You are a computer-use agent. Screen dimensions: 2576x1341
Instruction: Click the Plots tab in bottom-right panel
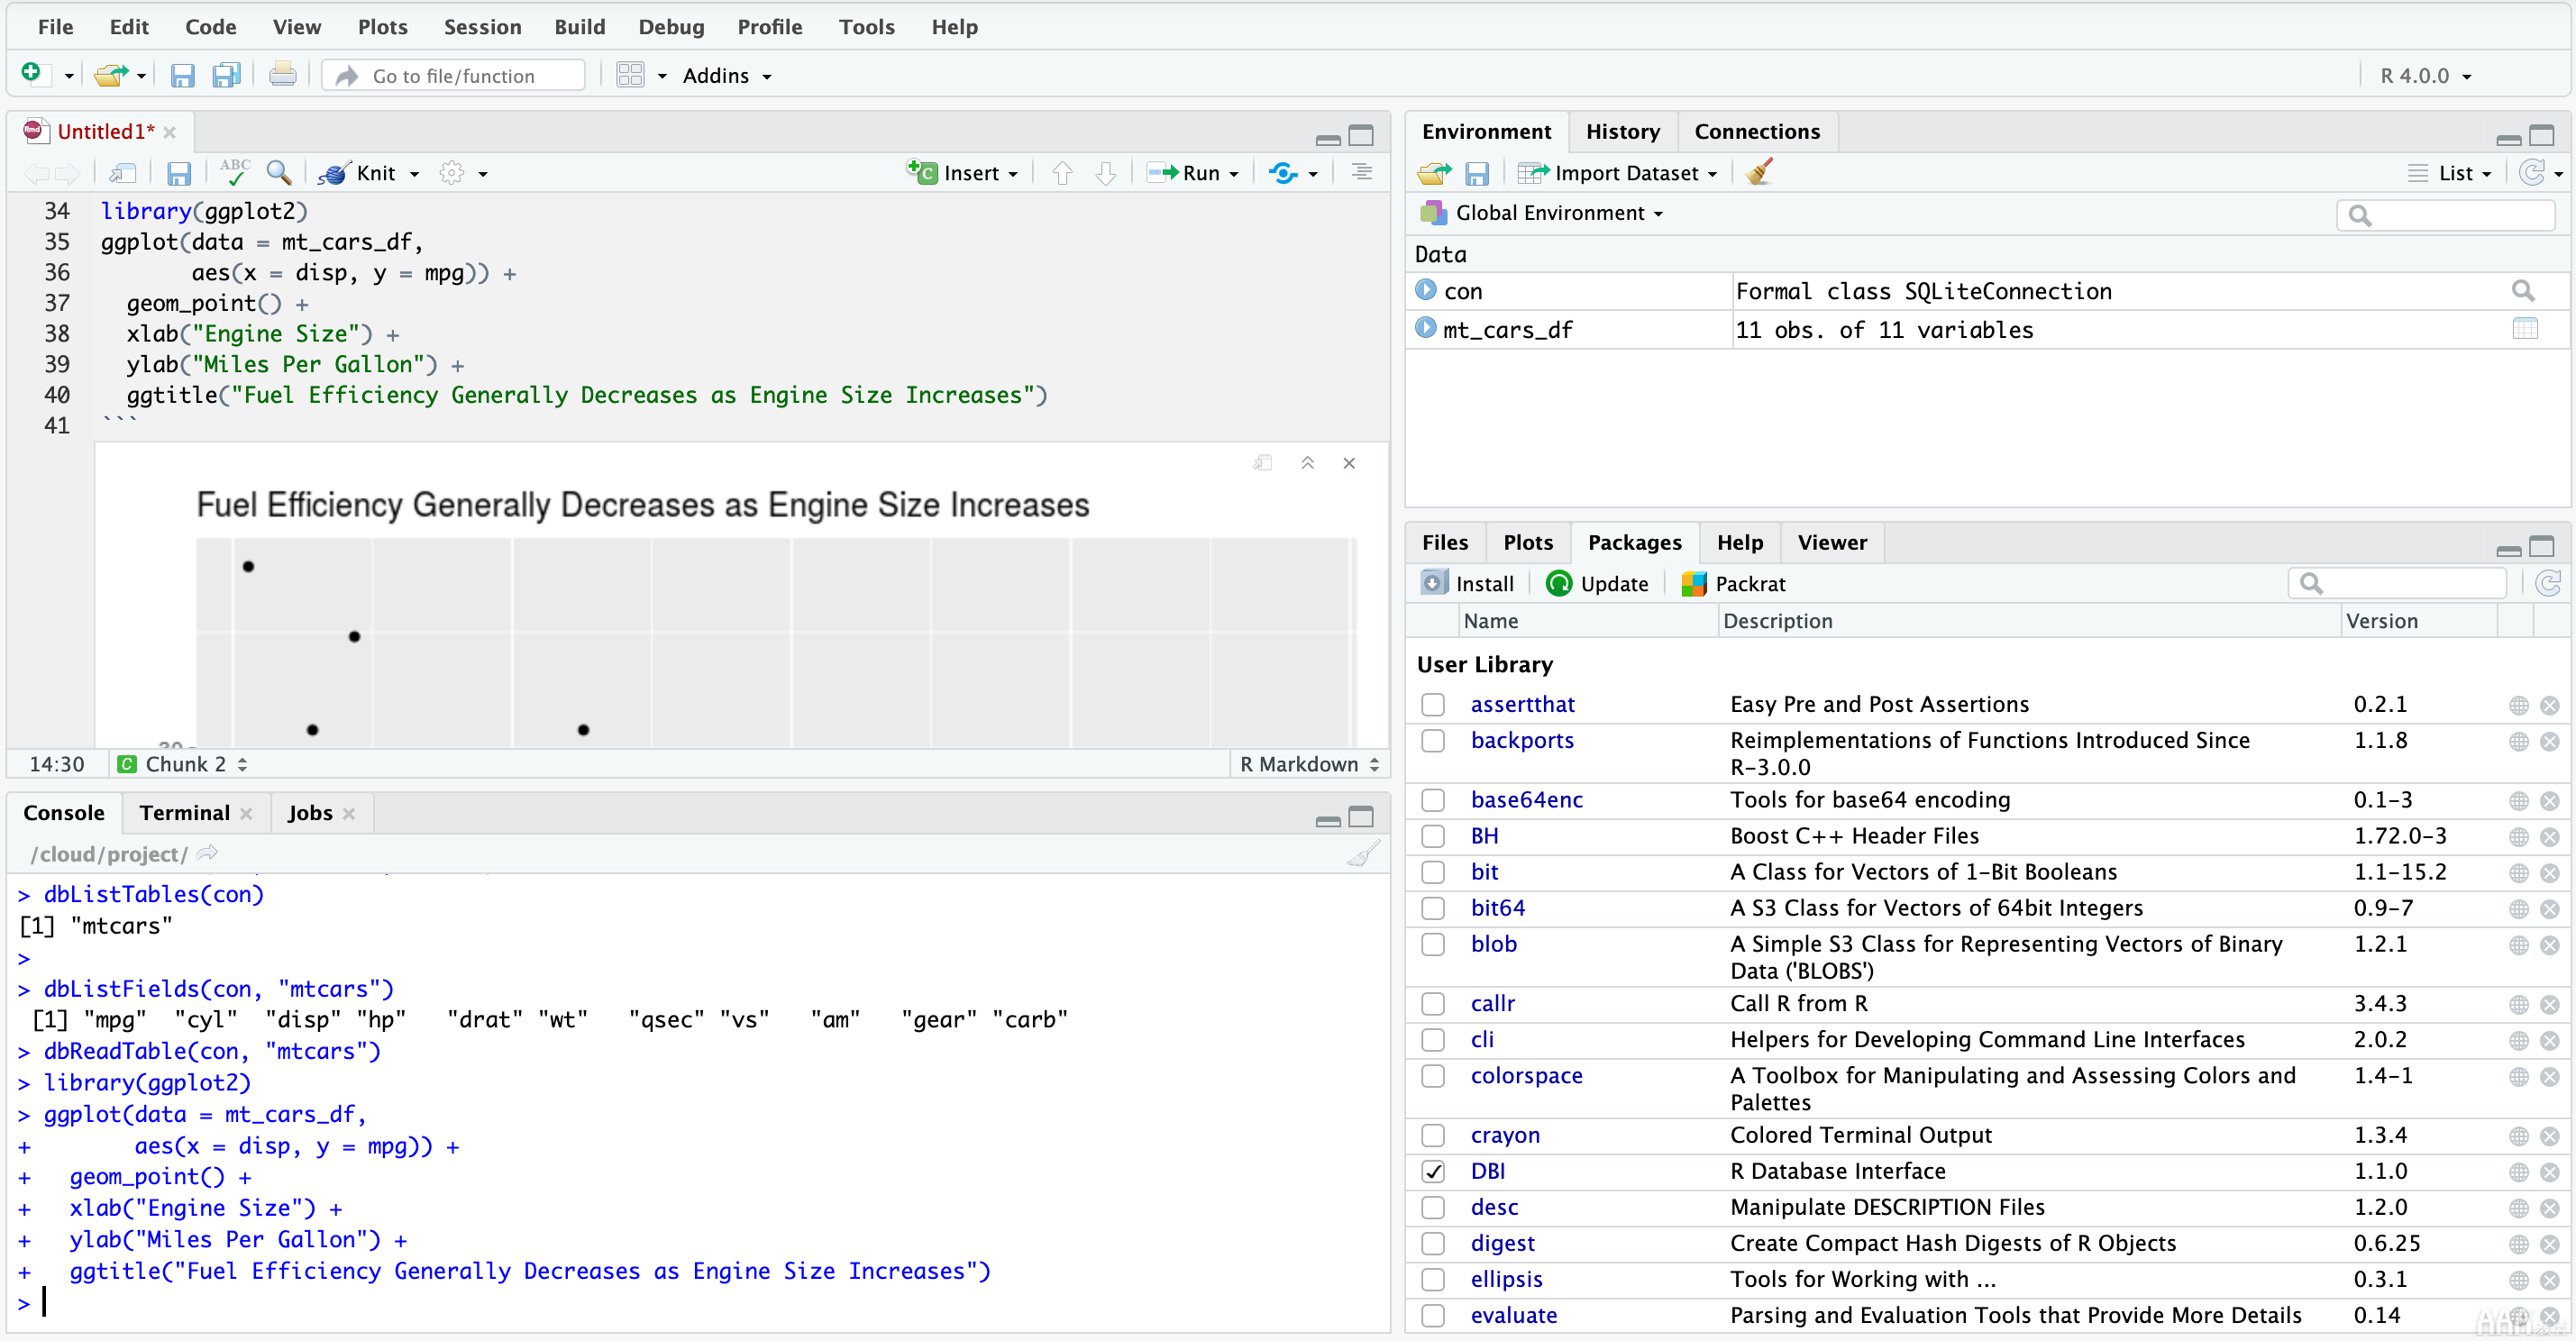click(x=1527, y=542)
